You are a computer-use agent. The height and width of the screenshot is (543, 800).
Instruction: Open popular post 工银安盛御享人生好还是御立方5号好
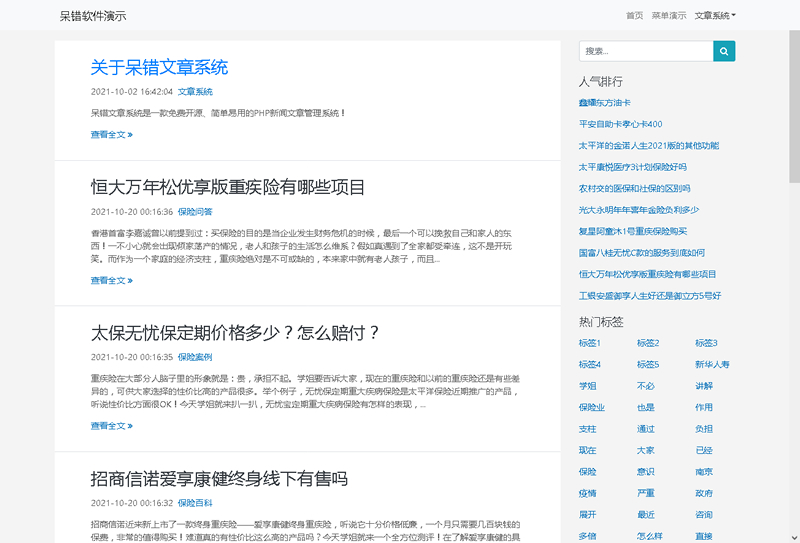tap(650, 295)
